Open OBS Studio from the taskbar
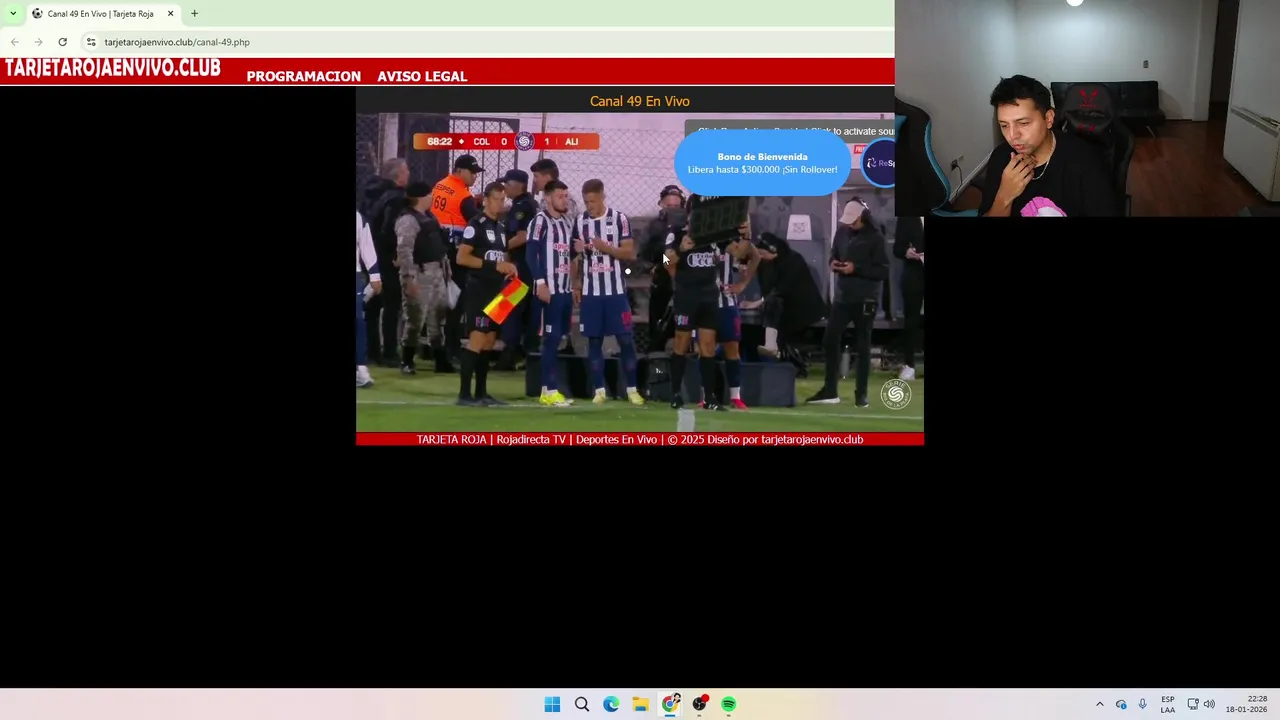 point(700,704)
